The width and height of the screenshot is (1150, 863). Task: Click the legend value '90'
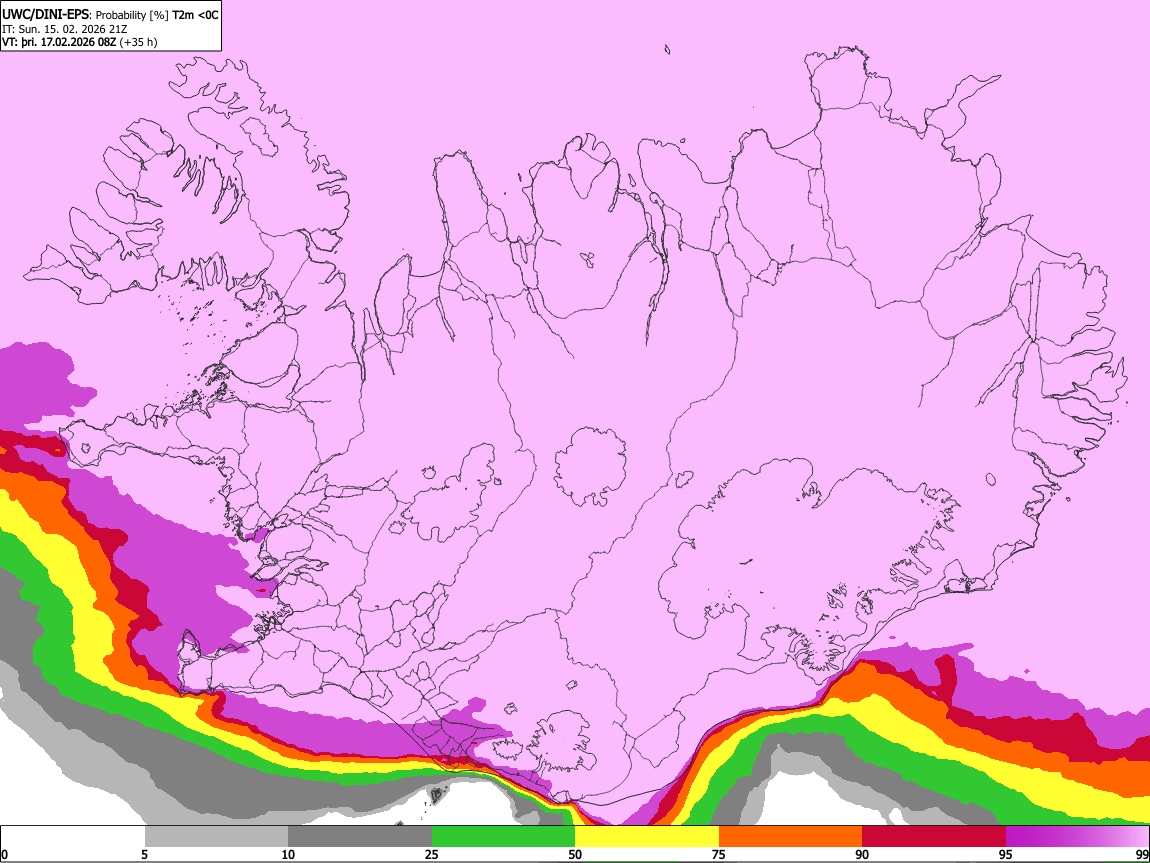862,854
